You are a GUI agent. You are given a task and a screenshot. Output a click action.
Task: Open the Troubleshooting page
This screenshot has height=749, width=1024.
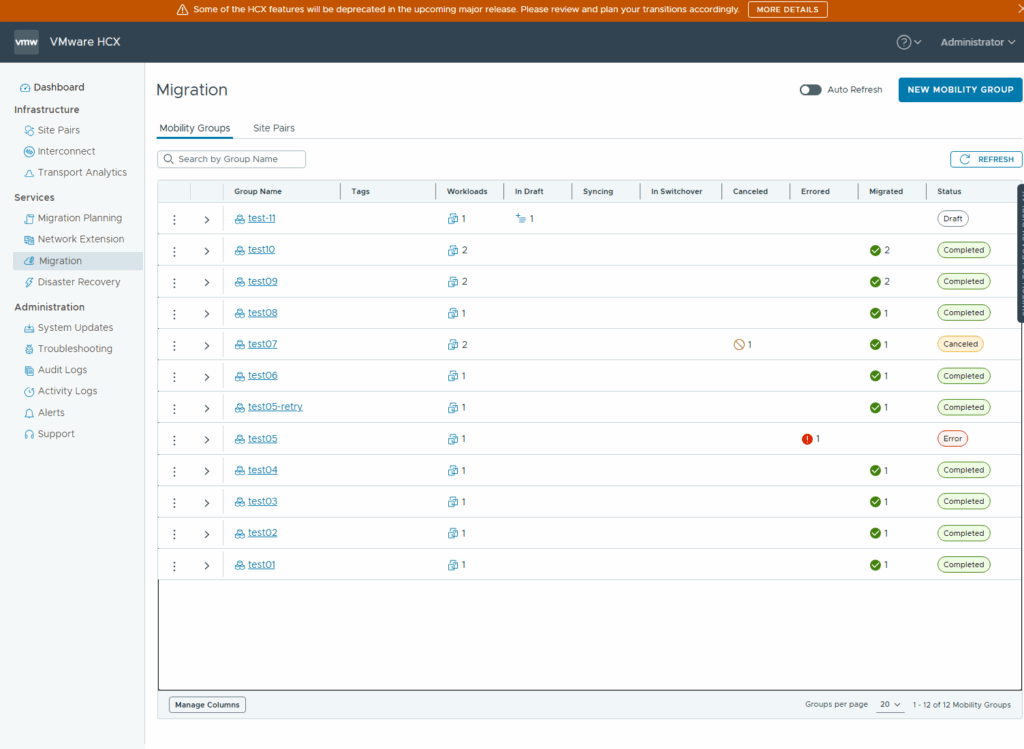(x=74, y=349)
